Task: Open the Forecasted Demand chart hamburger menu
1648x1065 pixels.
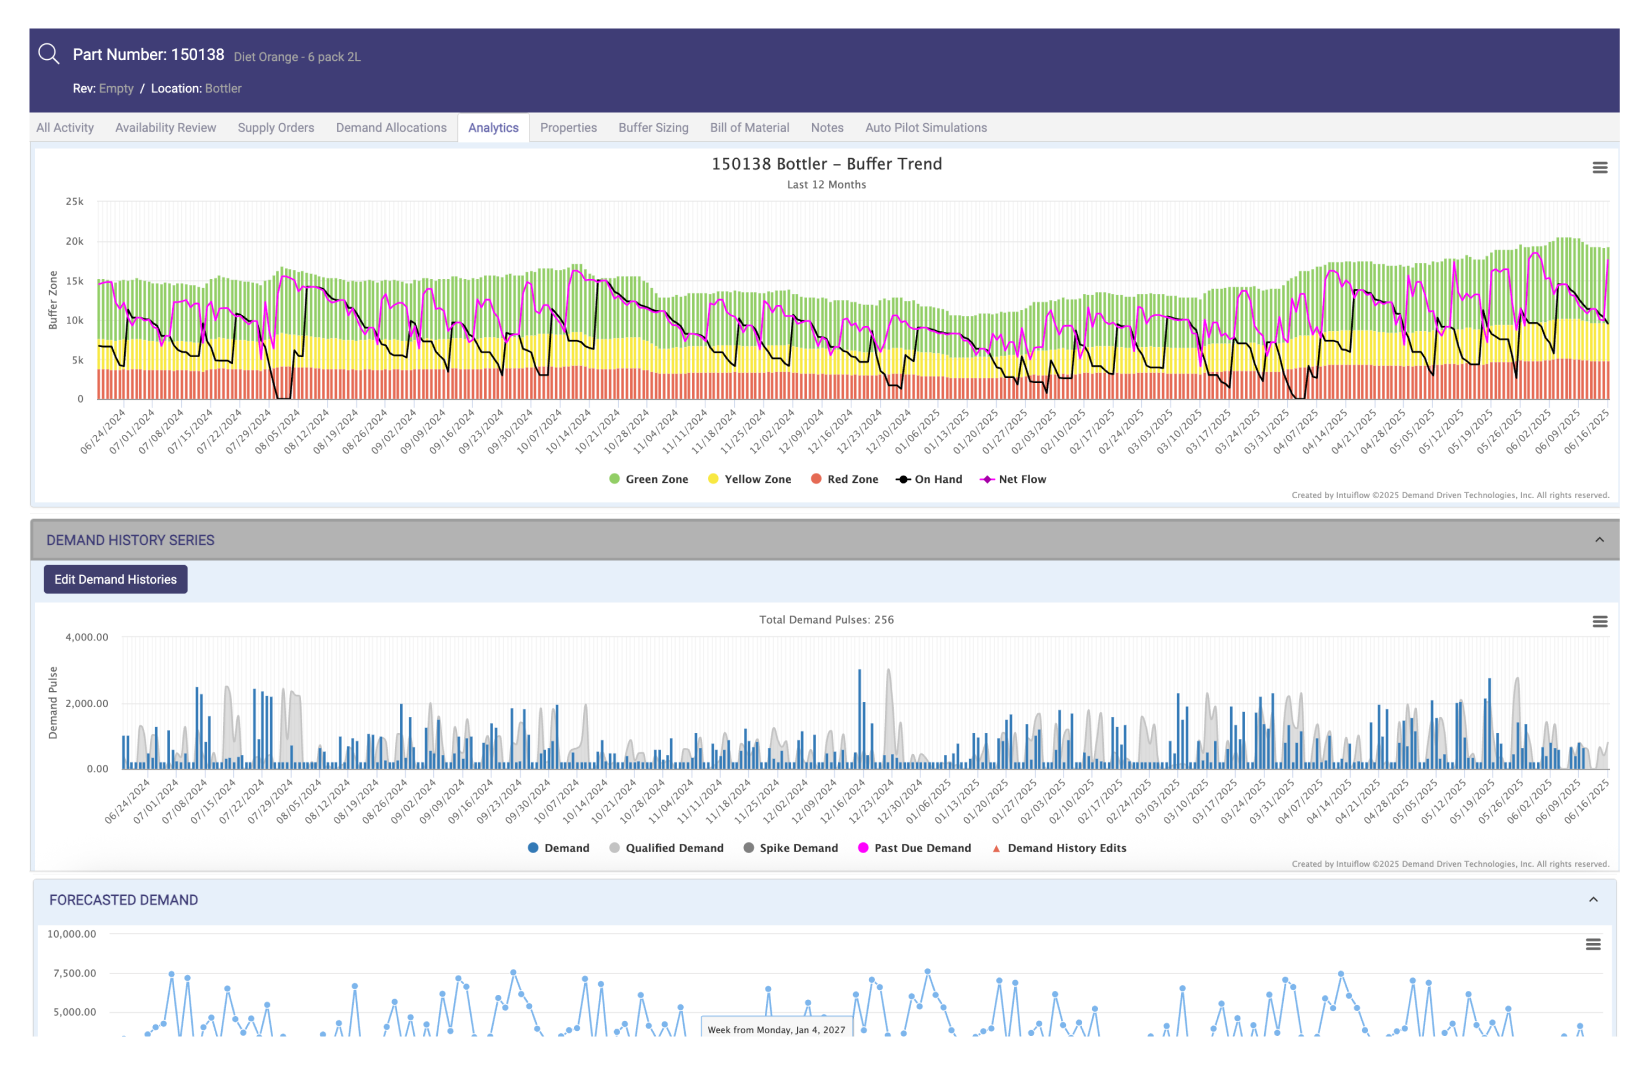Action: [1593, 945]
